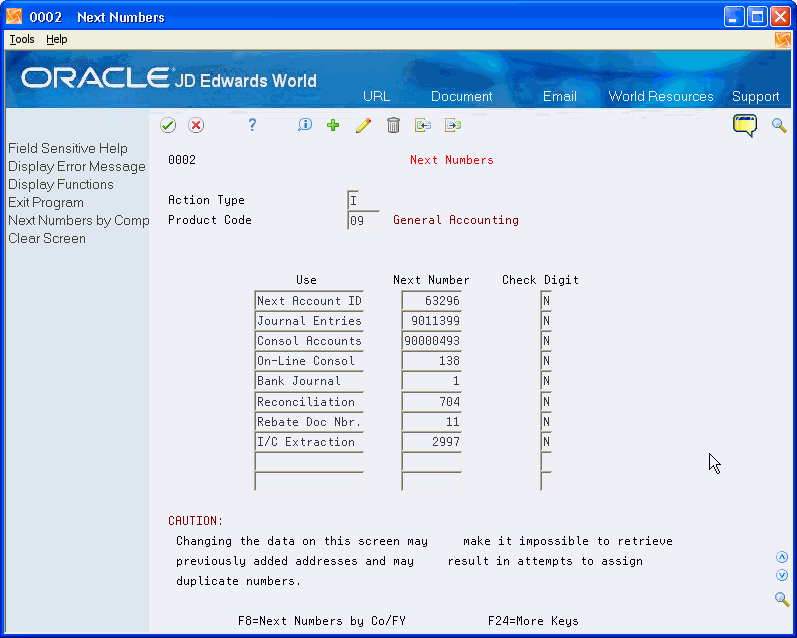The width and height of the screenshot is (797, 638).
Task: Click Rebate Doc next number field showing 11
Action: 432,421
